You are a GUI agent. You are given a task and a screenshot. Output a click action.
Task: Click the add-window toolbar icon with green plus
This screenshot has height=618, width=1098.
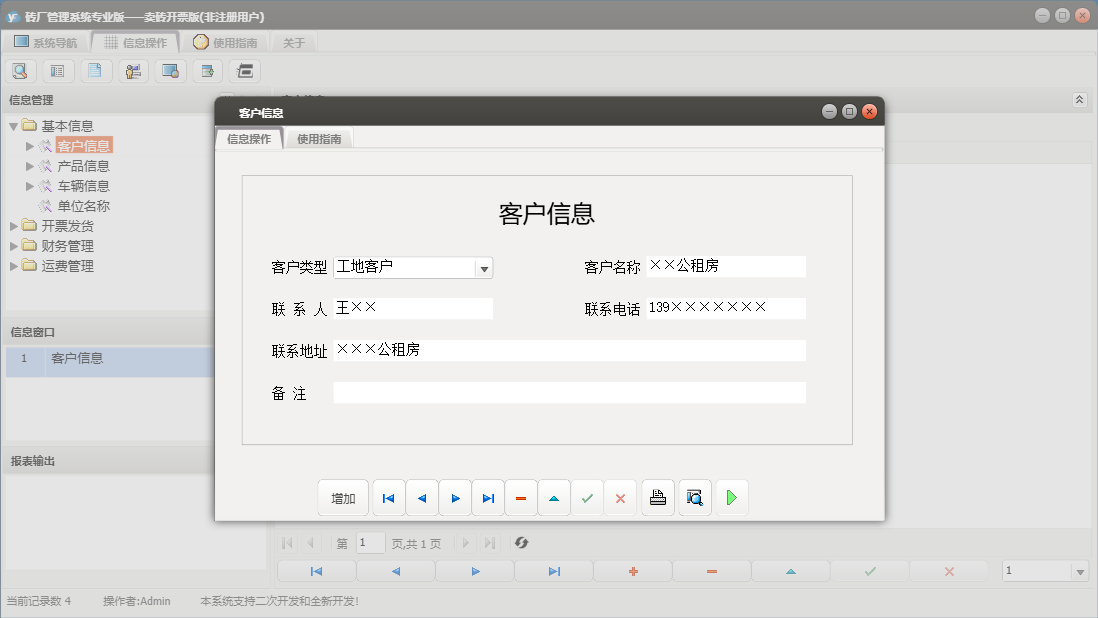click(206, 71)
